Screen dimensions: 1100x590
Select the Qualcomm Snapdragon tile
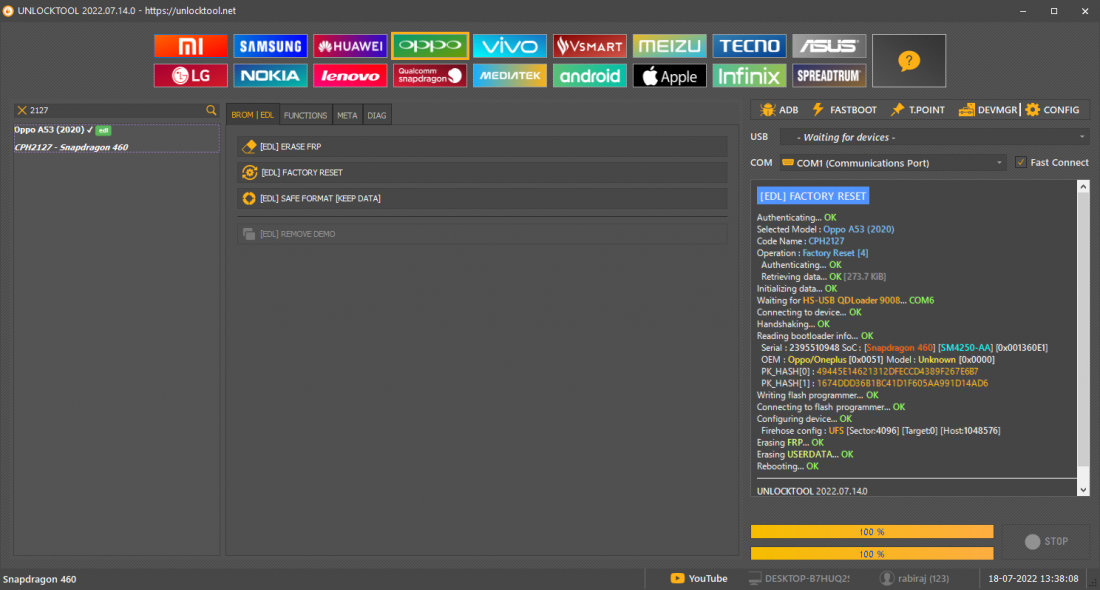[430, 76]
